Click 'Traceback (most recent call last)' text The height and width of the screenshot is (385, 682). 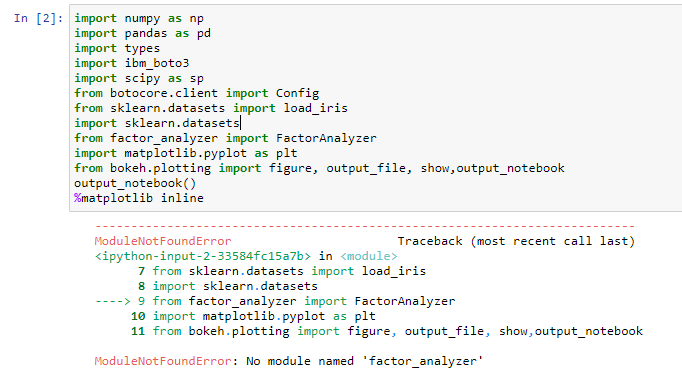[516, 241]
